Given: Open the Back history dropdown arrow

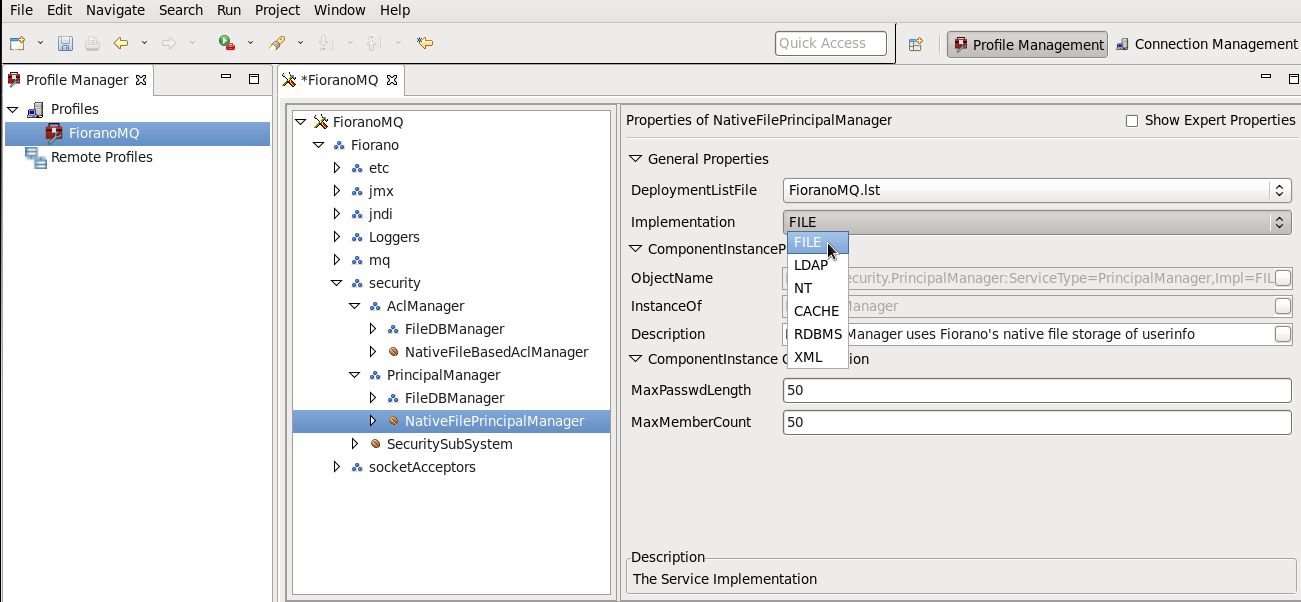Looking at the screenshot, I should [144, 43].
